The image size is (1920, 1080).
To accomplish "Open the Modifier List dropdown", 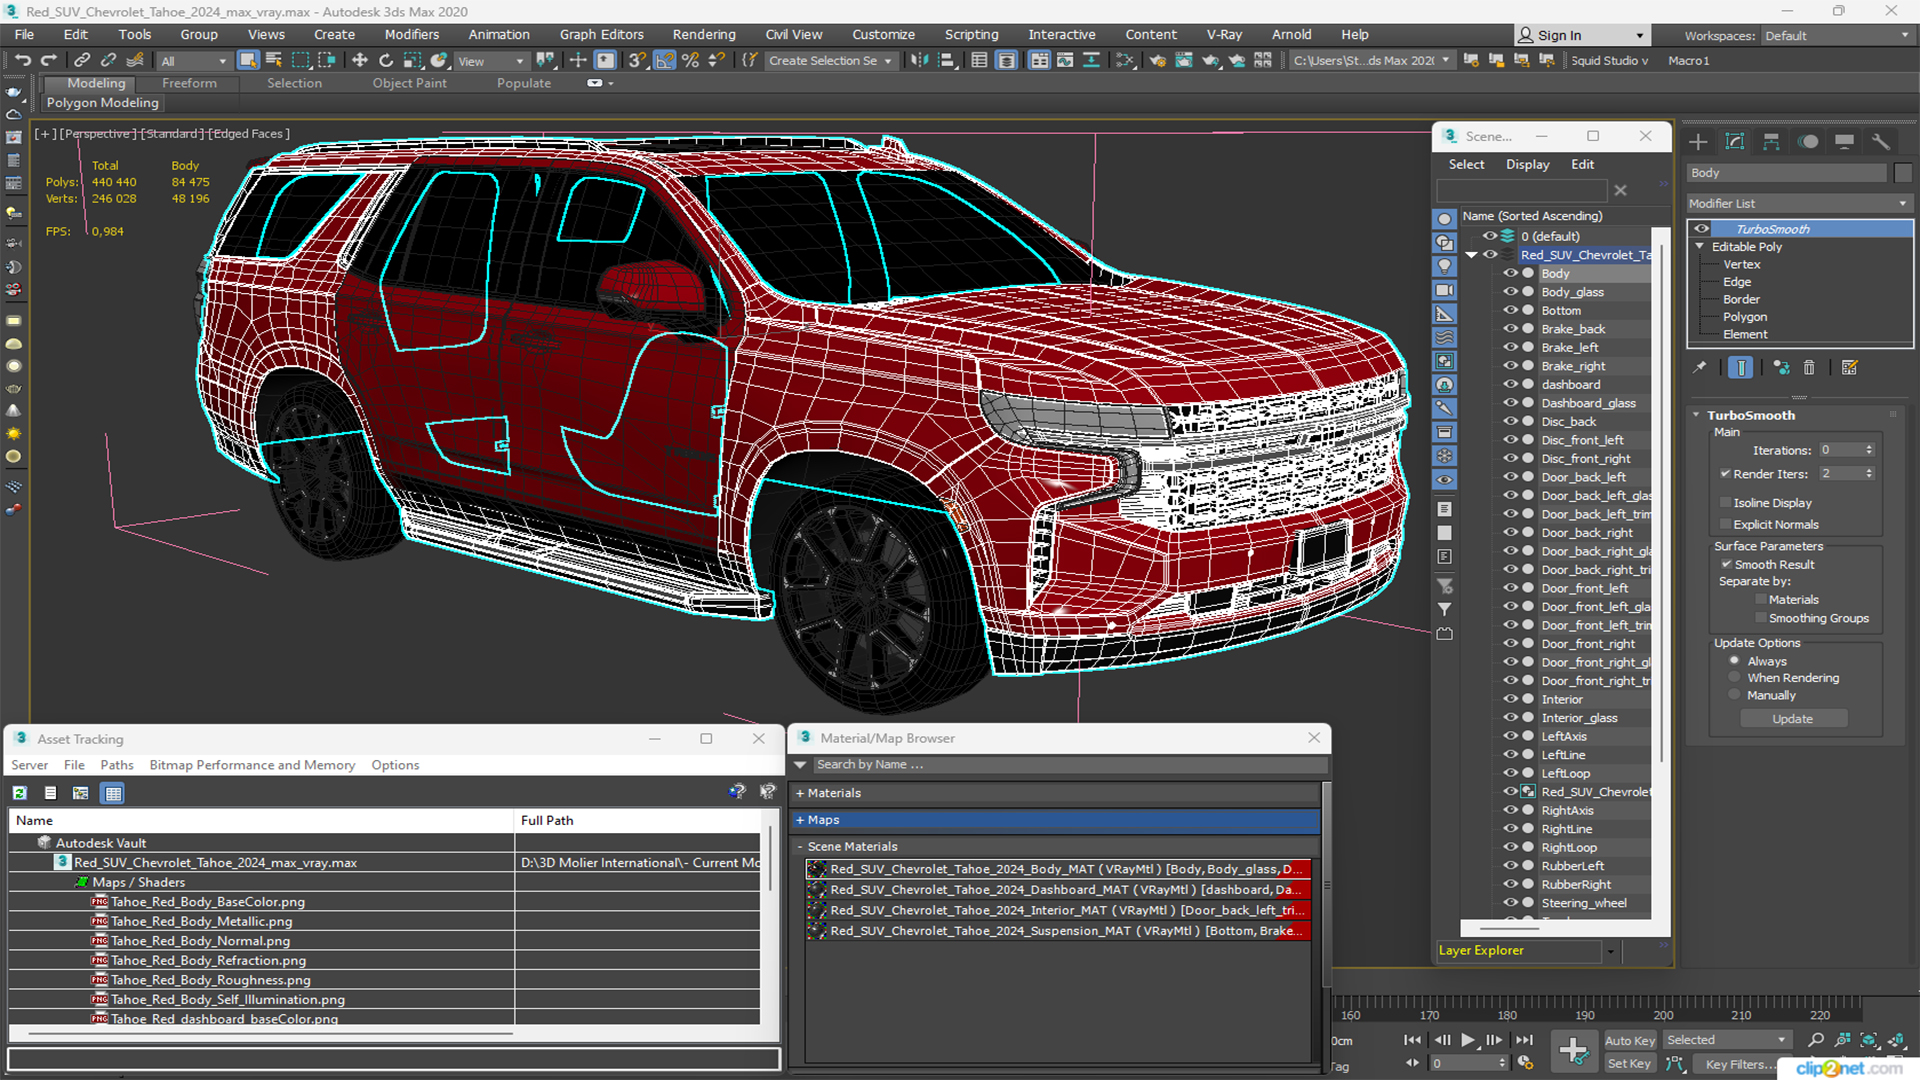I will click(x=1799, y=203).
